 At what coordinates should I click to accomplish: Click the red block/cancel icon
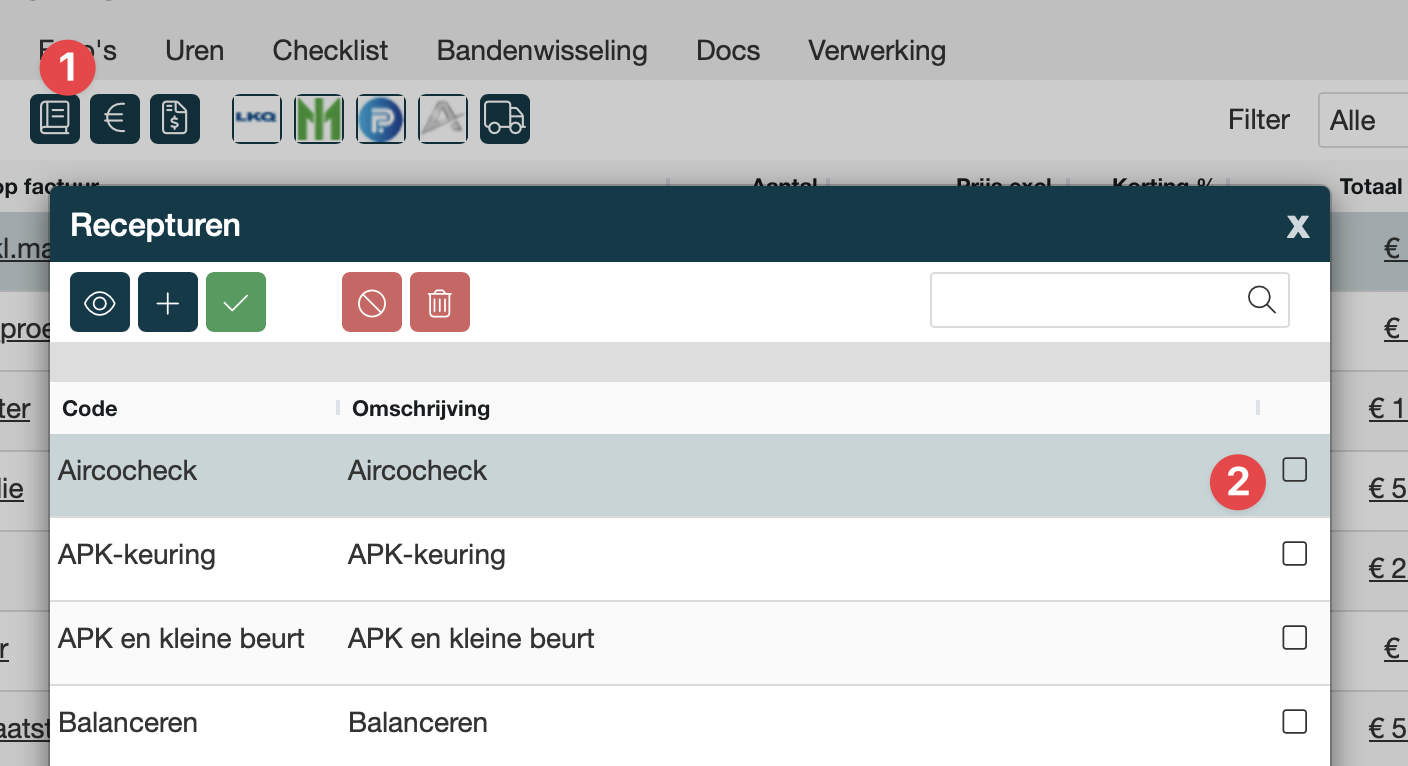[x=372, y=302]
